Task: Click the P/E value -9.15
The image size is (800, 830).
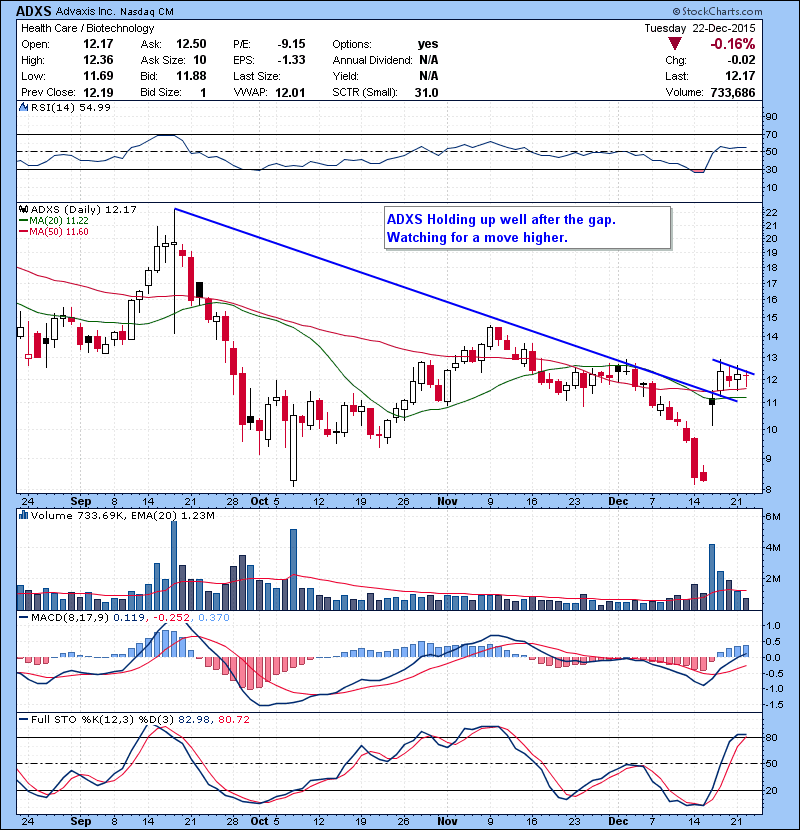Action: (x=291, y=44)
